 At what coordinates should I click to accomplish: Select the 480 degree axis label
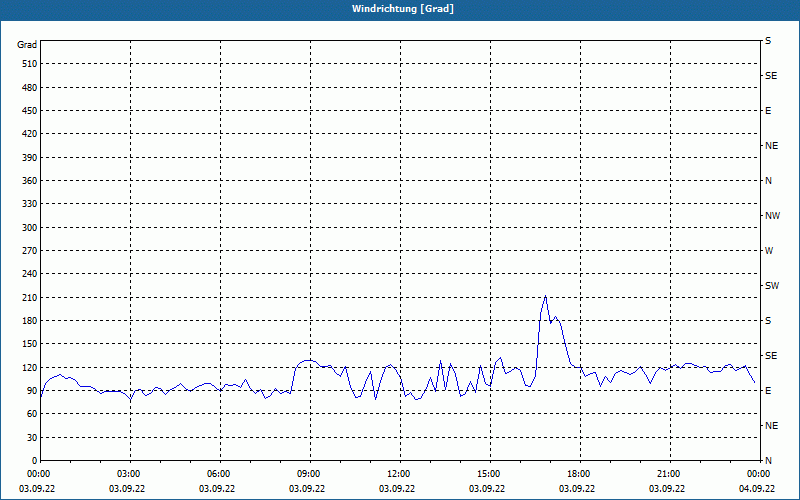29,88
